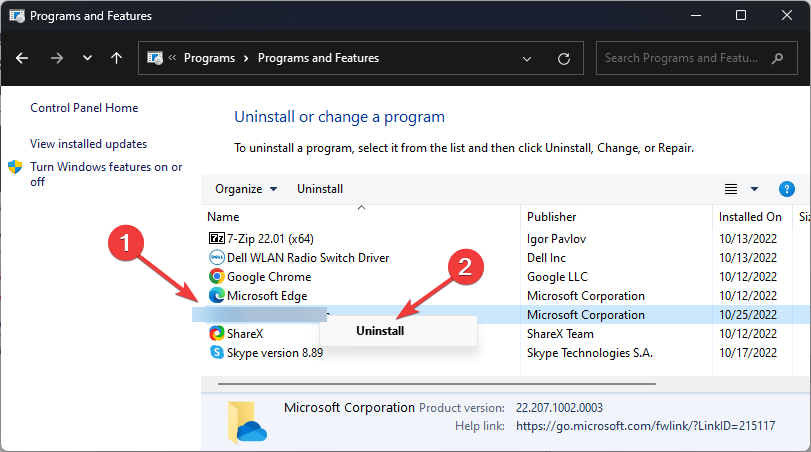Go up one folder level
Screen dimensions: 811x452
pyautogui.click(x=116, y=58)
